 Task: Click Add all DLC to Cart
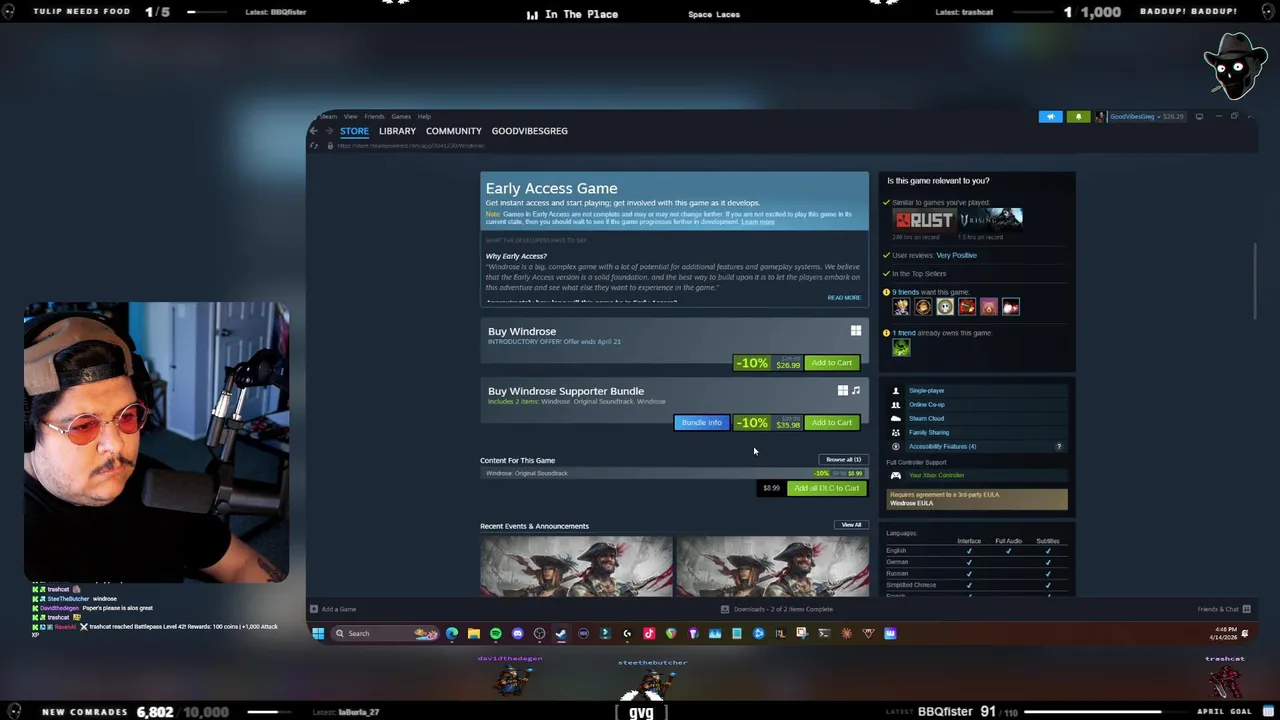point(826,488)
